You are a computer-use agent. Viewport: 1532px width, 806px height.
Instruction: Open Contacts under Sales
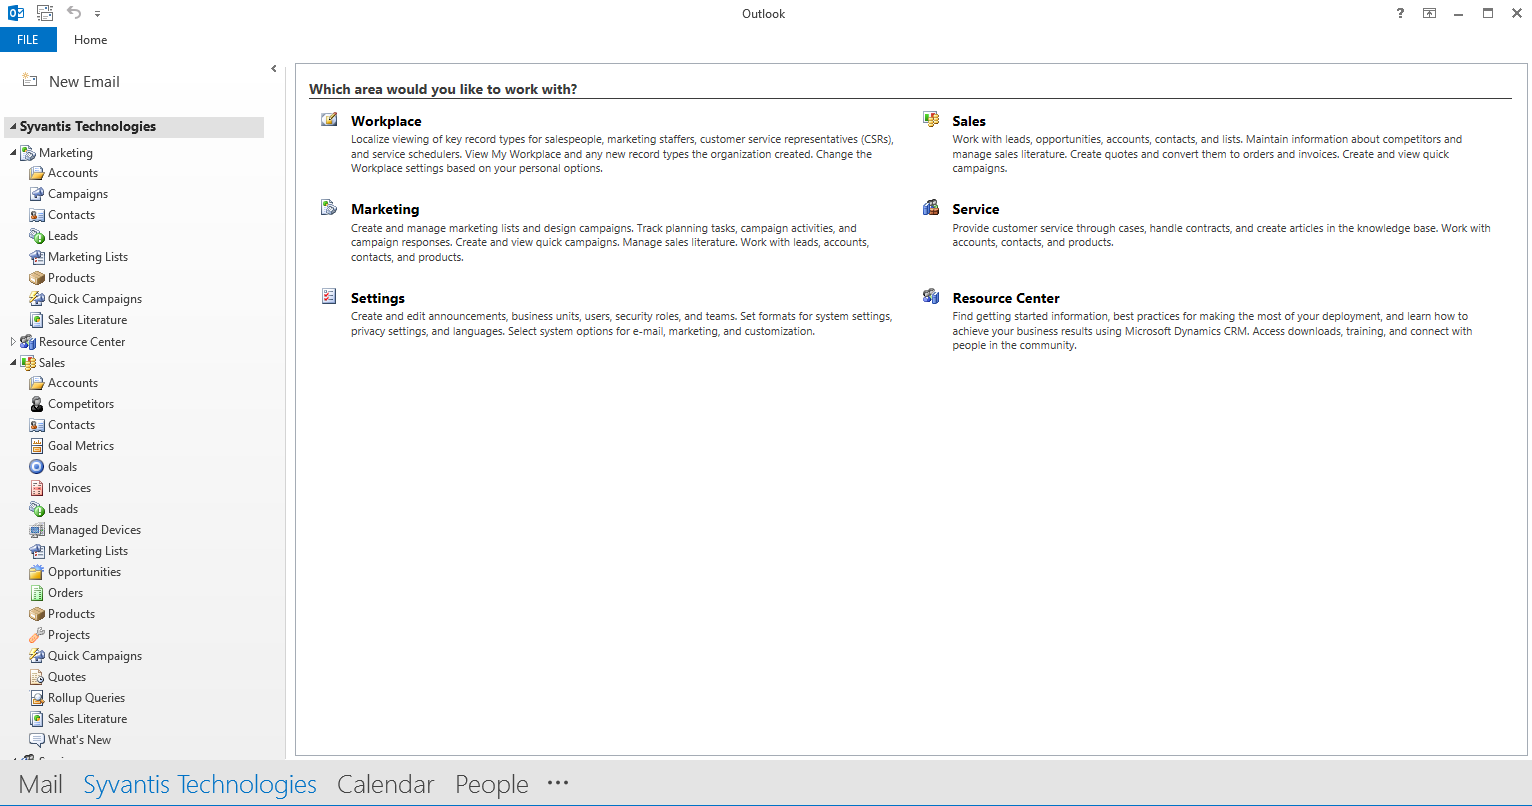click(x=72, y=425)
